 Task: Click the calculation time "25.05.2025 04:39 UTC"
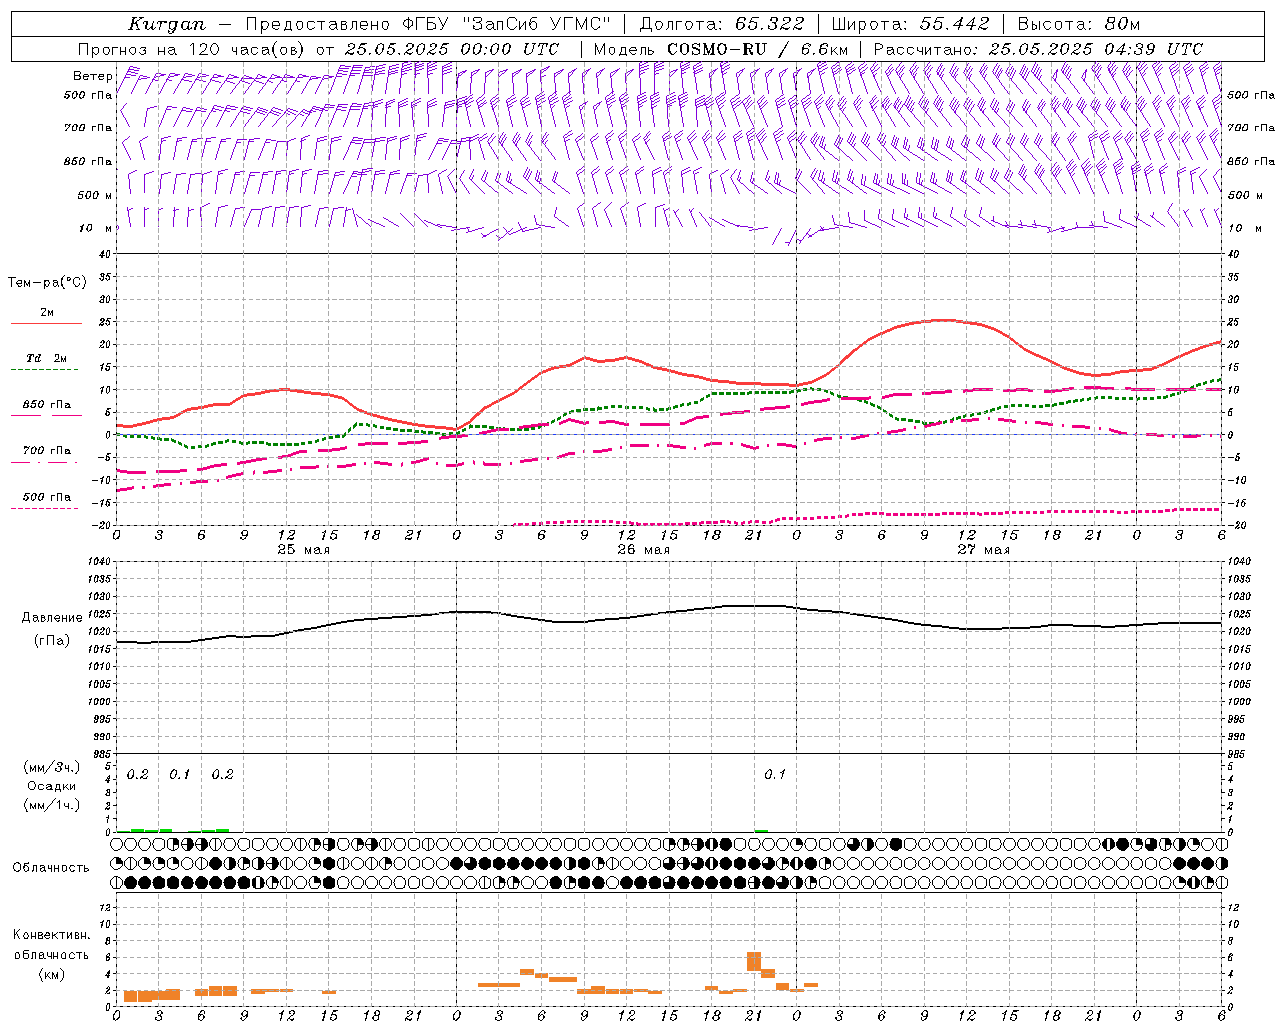[x=1095, y=48]
